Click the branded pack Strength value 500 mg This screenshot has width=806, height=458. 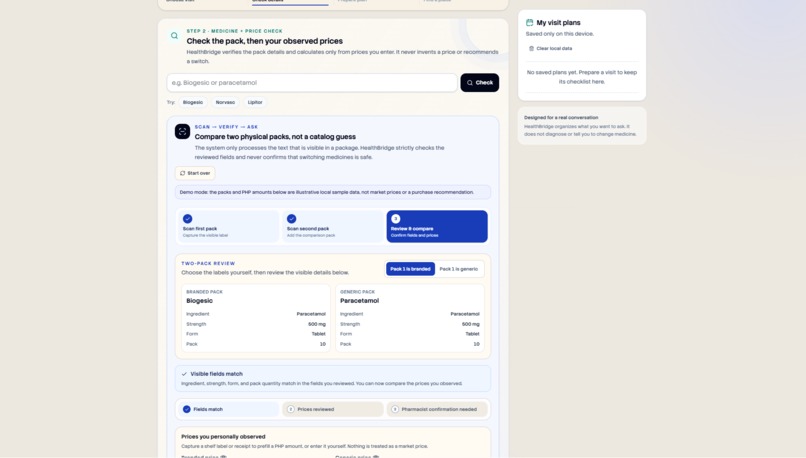point(317,324)
